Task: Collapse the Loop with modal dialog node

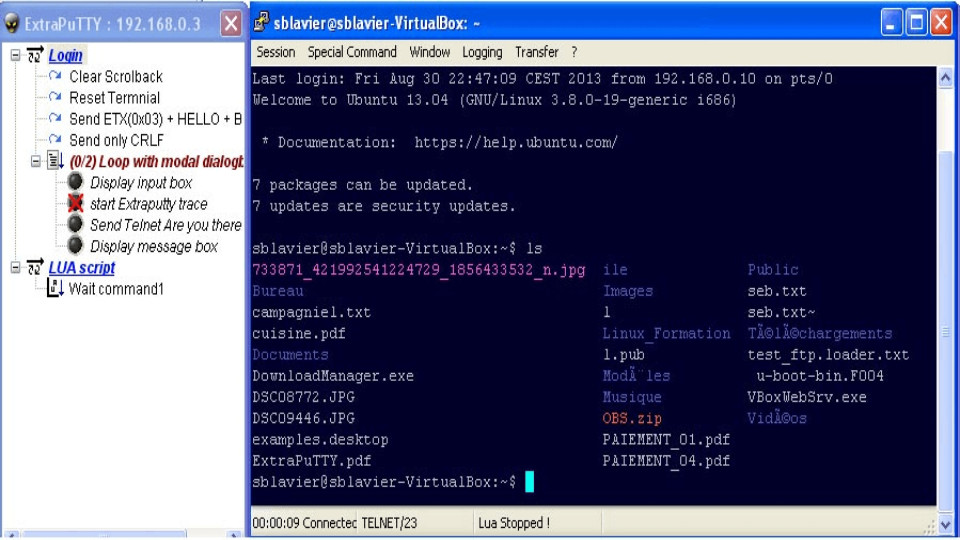Action: (x=36, y=161)
